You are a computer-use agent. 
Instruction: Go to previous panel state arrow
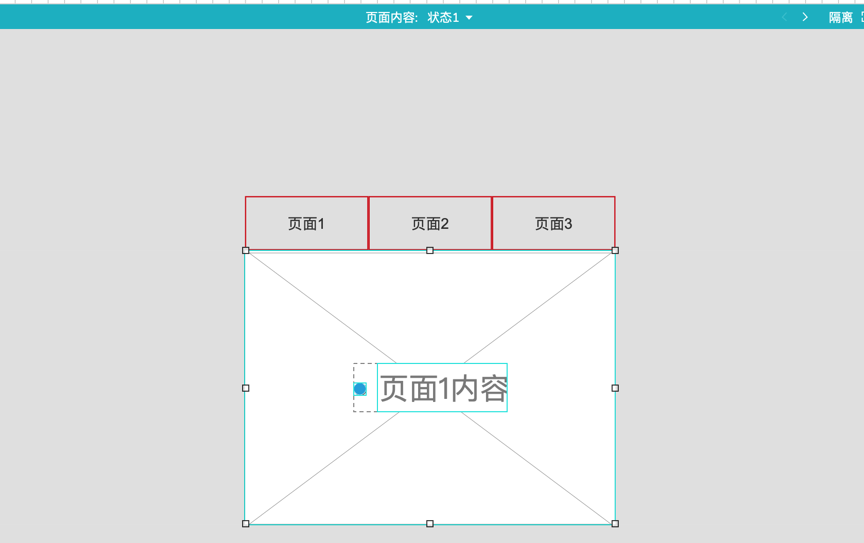tap(784, 17)
